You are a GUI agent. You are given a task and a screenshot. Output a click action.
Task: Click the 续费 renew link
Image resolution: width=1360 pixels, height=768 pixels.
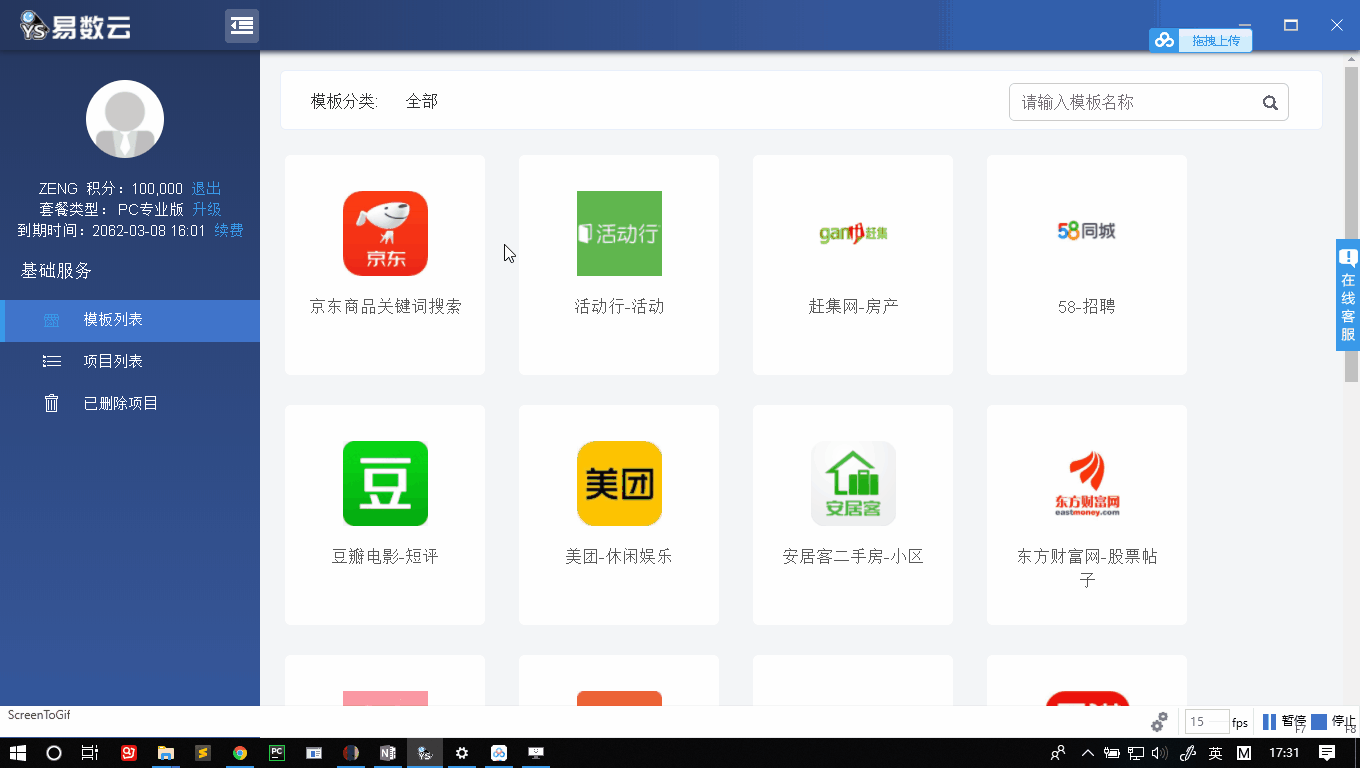coord(229,230)
